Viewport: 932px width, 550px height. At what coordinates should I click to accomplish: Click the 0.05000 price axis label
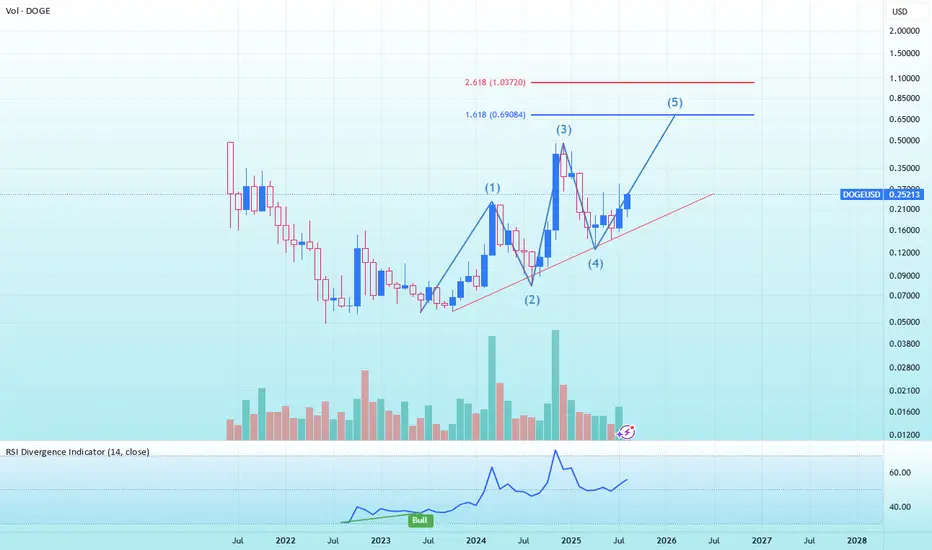[x=904, y=322]
